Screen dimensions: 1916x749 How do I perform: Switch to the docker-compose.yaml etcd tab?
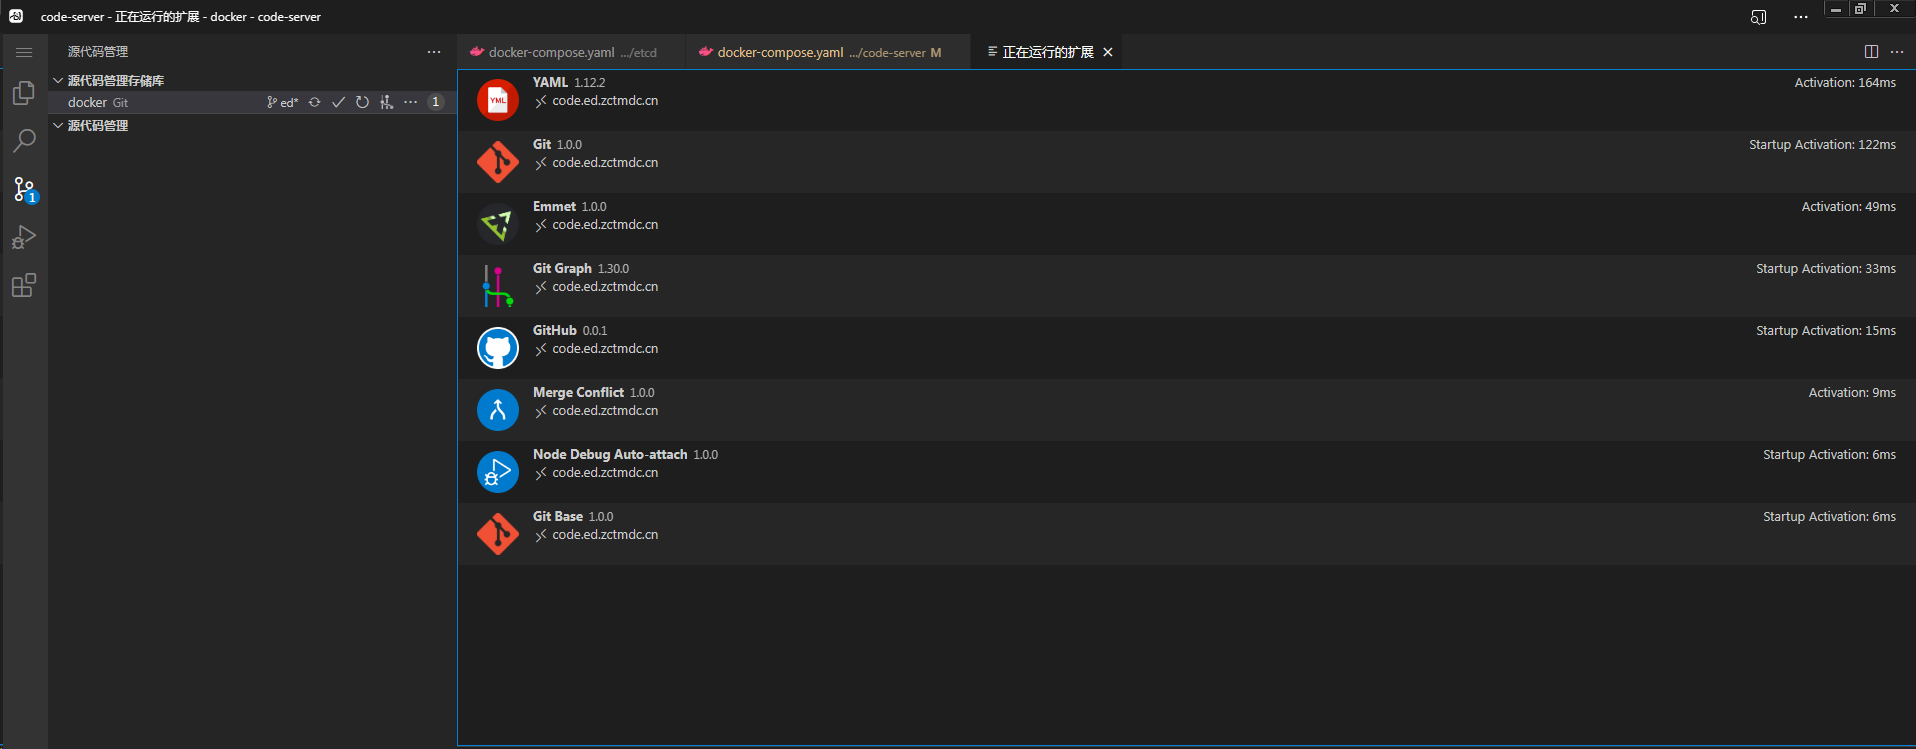point(572,52)
